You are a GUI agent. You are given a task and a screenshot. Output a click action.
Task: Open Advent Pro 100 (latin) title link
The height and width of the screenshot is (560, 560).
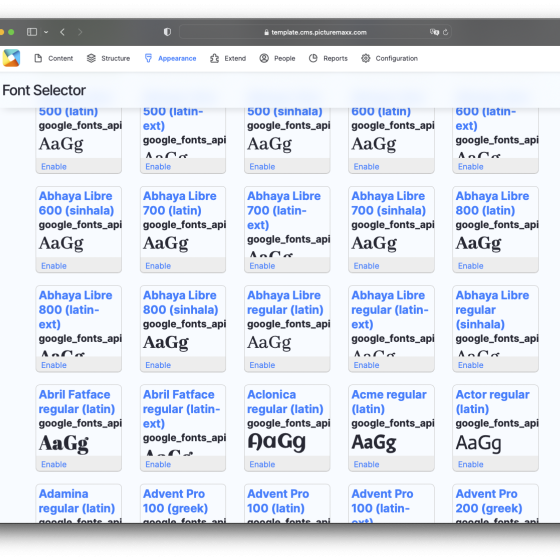point(278,501)
